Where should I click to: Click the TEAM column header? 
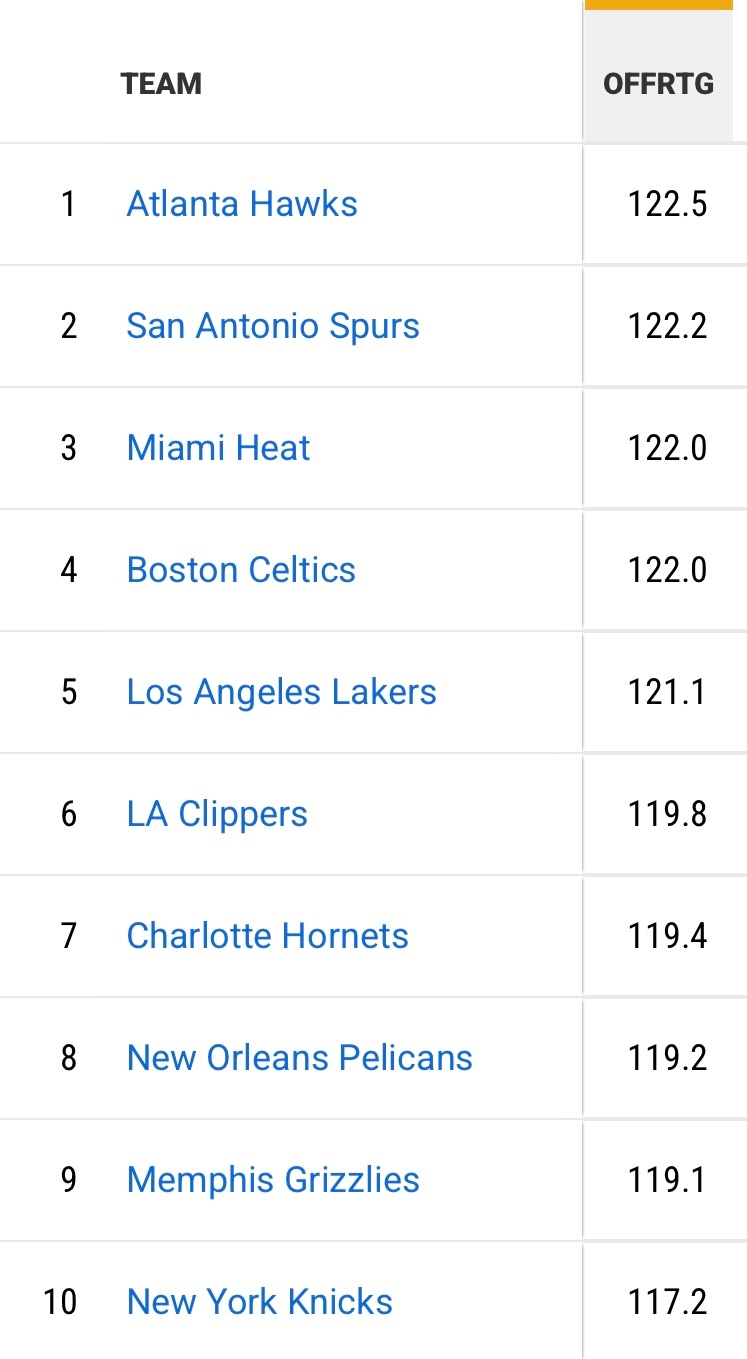click(161, 83)
